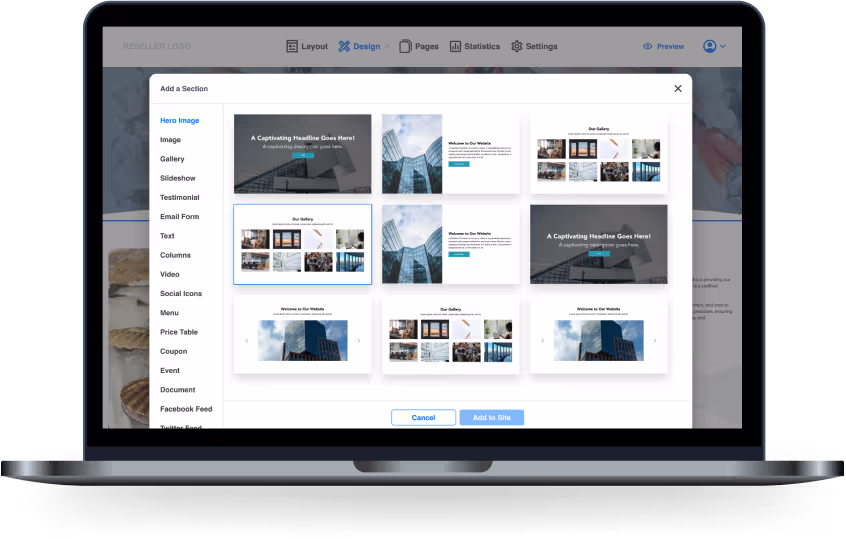
Task: Choose the highlighted second-row Our Gallery template
Action: tap(303, 244)
